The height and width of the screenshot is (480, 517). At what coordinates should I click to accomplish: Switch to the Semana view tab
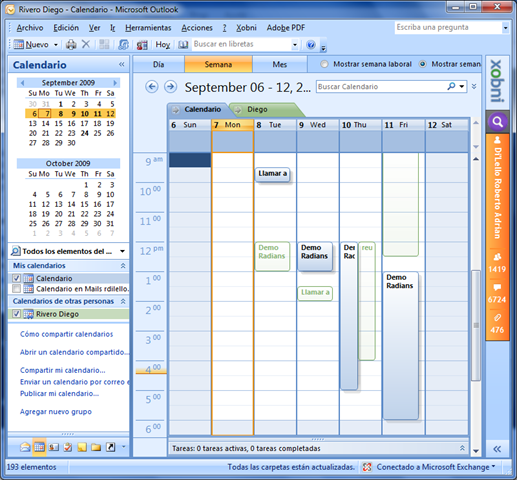pyautogui.click(x=218, y=64)
